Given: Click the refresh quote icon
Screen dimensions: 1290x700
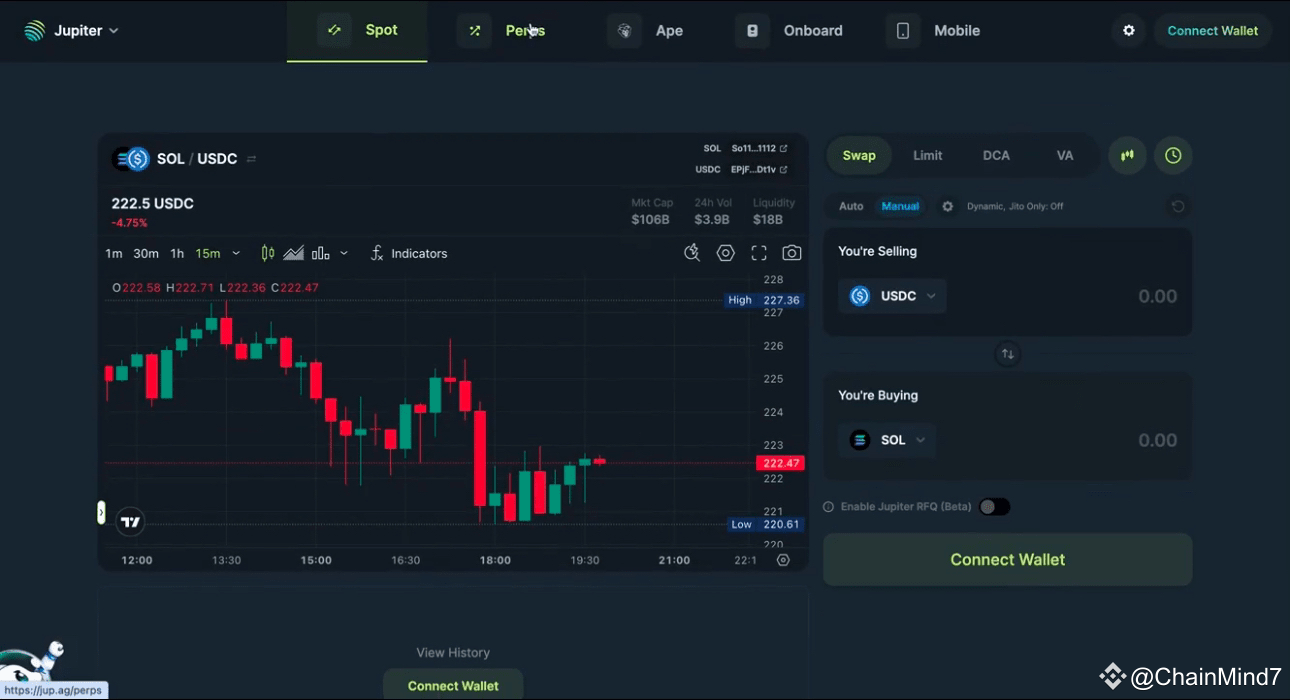Looking at the screenshot, I should (x=1178, y=206).
